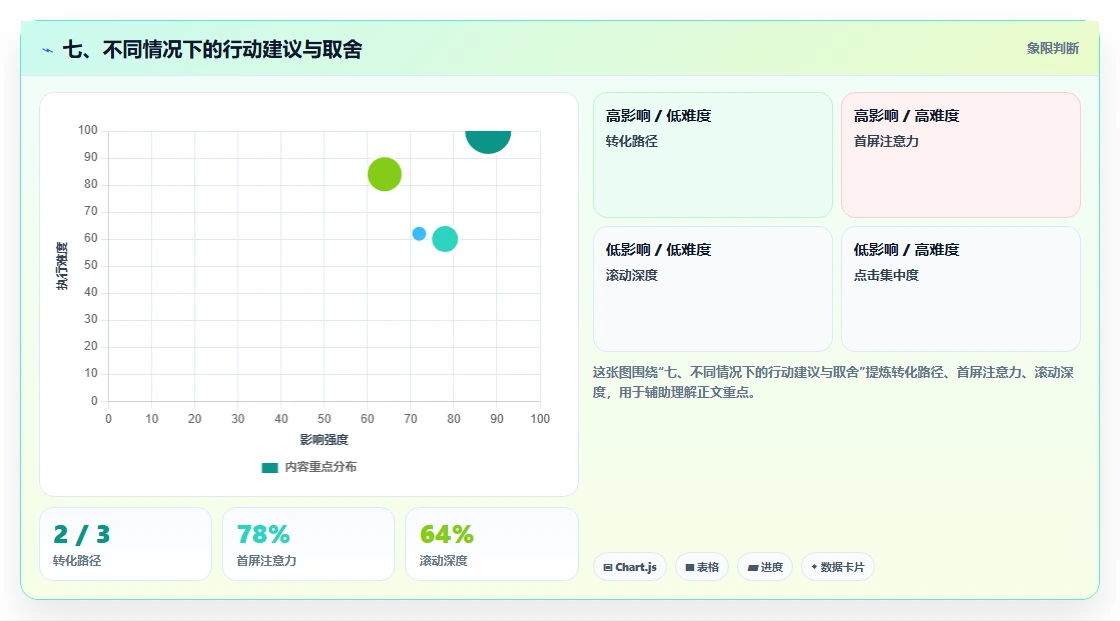Click 首屏注意力 label under 78%
Viewport: 1120px width, 621px height.
tap(266, 561)
